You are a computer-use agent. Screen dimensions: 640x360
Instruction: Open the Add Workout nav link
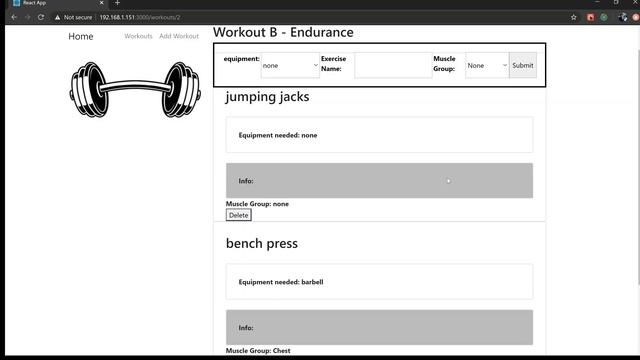click(179, 36)
